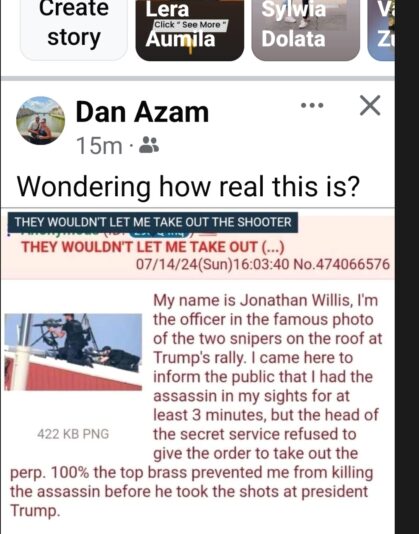Open Dan Azam's profile name link
This screenshot has height=534, width=419.
tap(142, 112)
